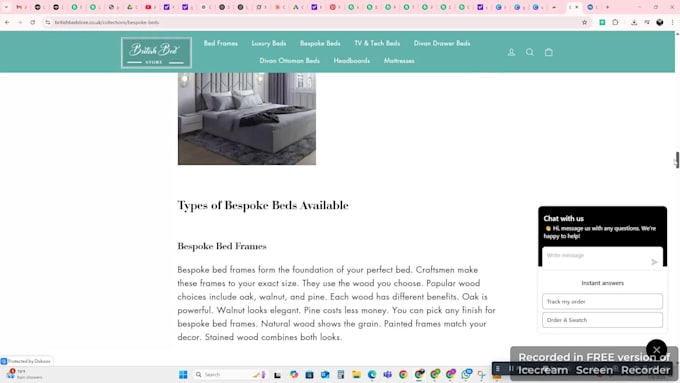This screenshot has height=383, width=680.
Task: Open Microsoft Teams from the taskbar
Action: point(387,375)
